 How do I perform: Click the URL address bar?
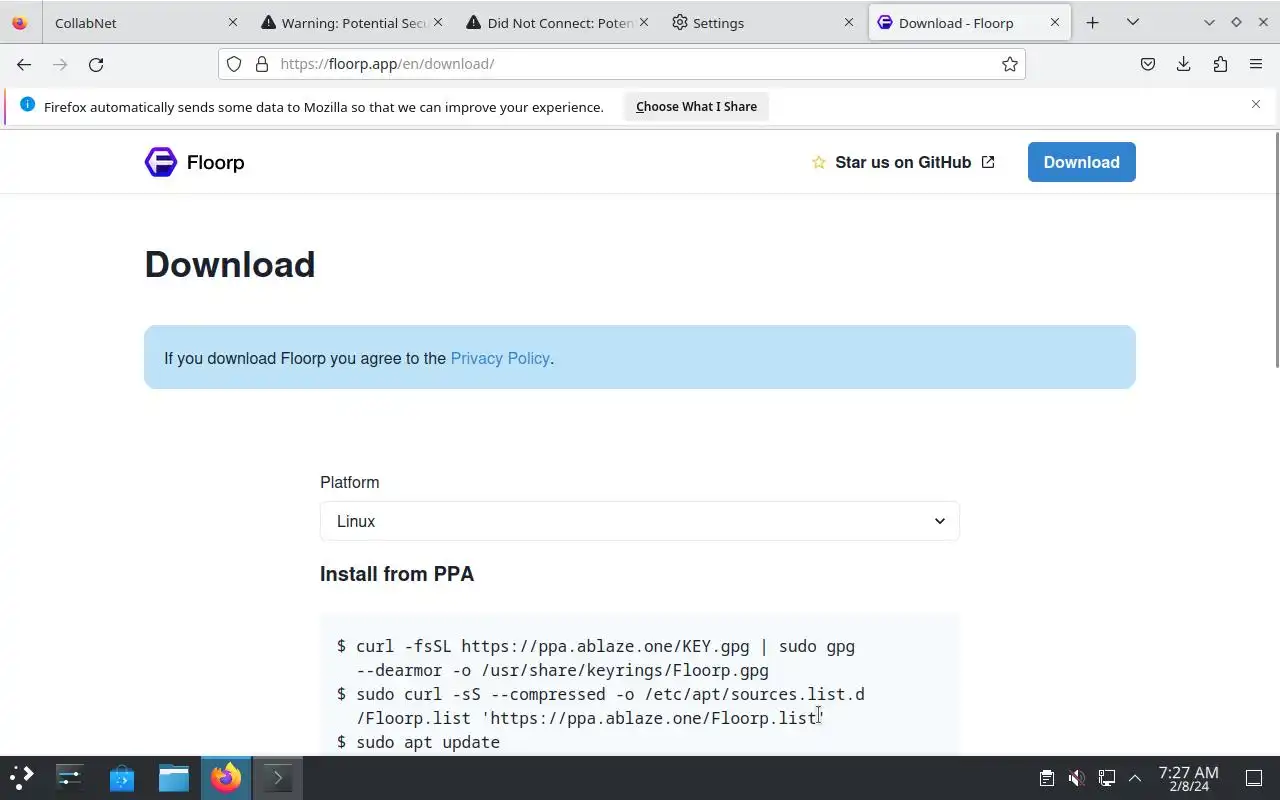pyautogui.click(x=621, y=64)
